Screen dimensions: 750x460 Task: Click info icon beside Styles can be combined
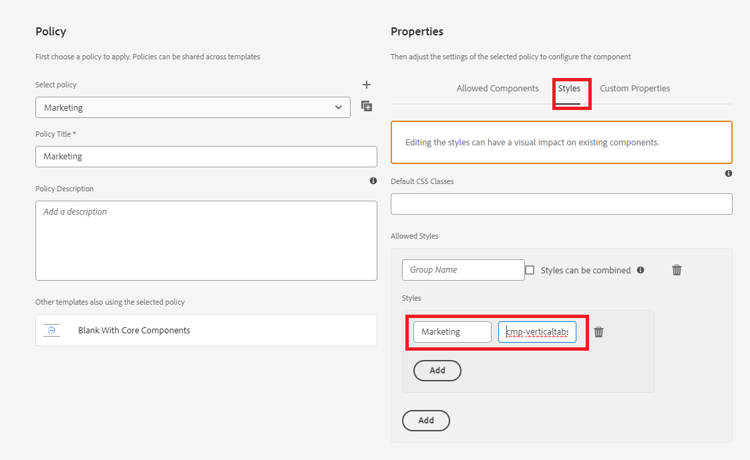(641, 270)
